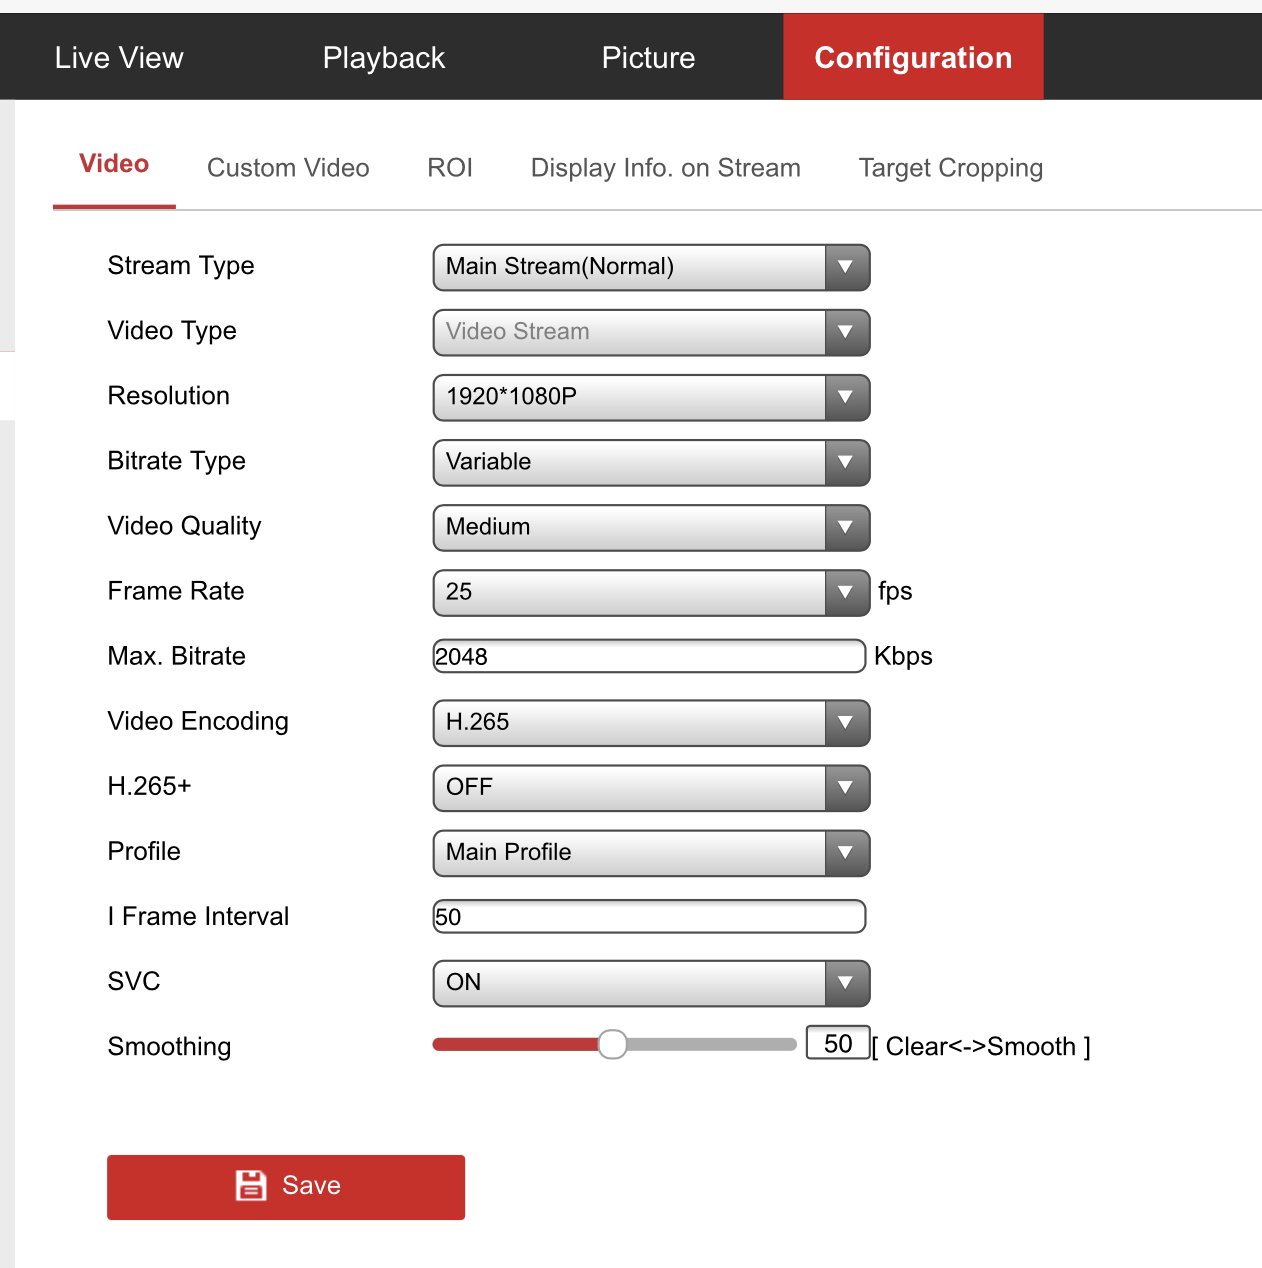The height and width of the screenshot is (1268, 1262).
Task: Open the Frame Rate dropdown
Action: pyautogui.click(x=651, y=592)
